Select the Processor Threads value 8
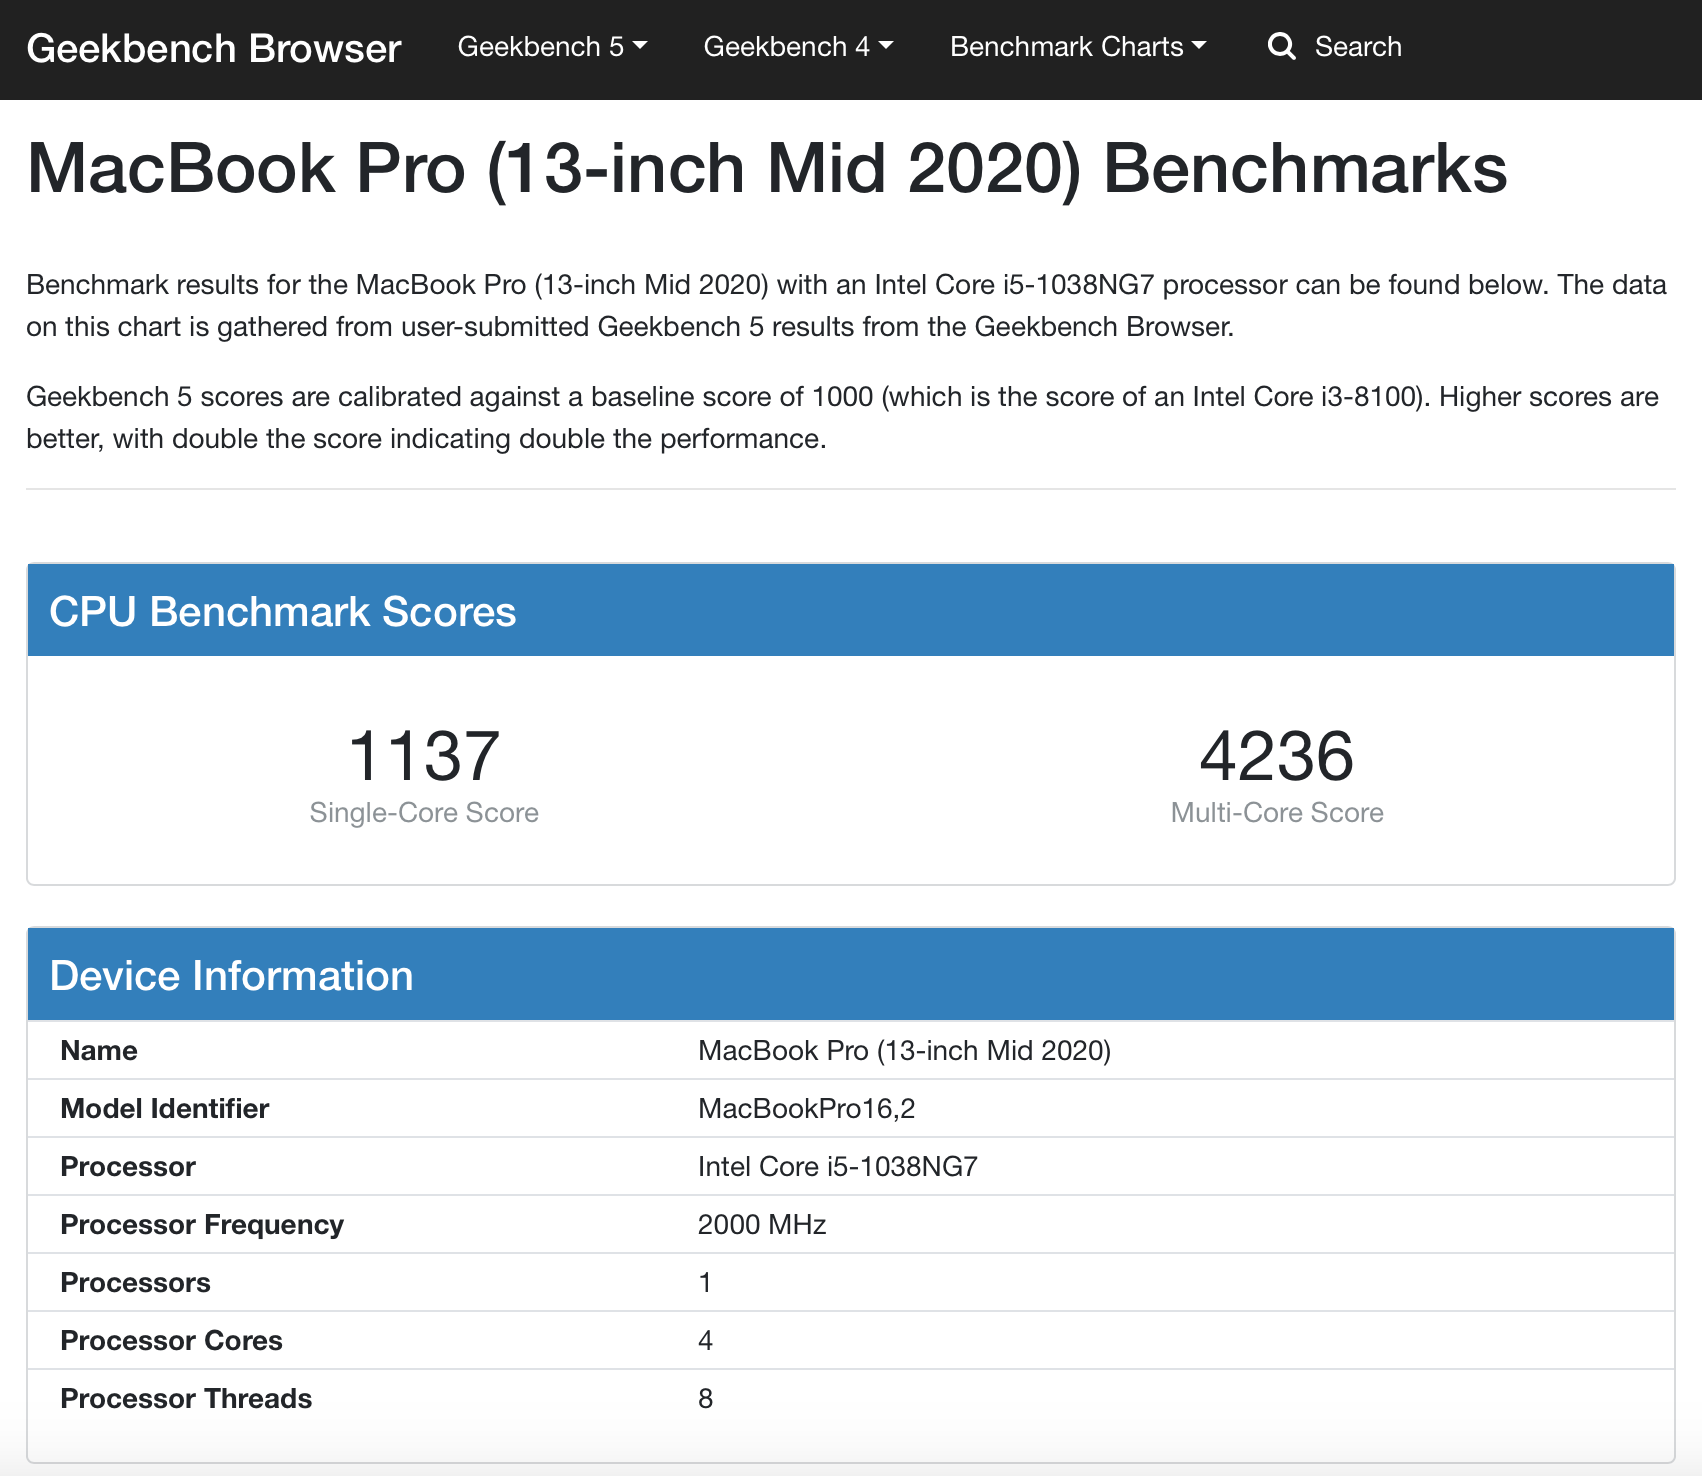1702x1476 pixels. [x=705, y=1398]
